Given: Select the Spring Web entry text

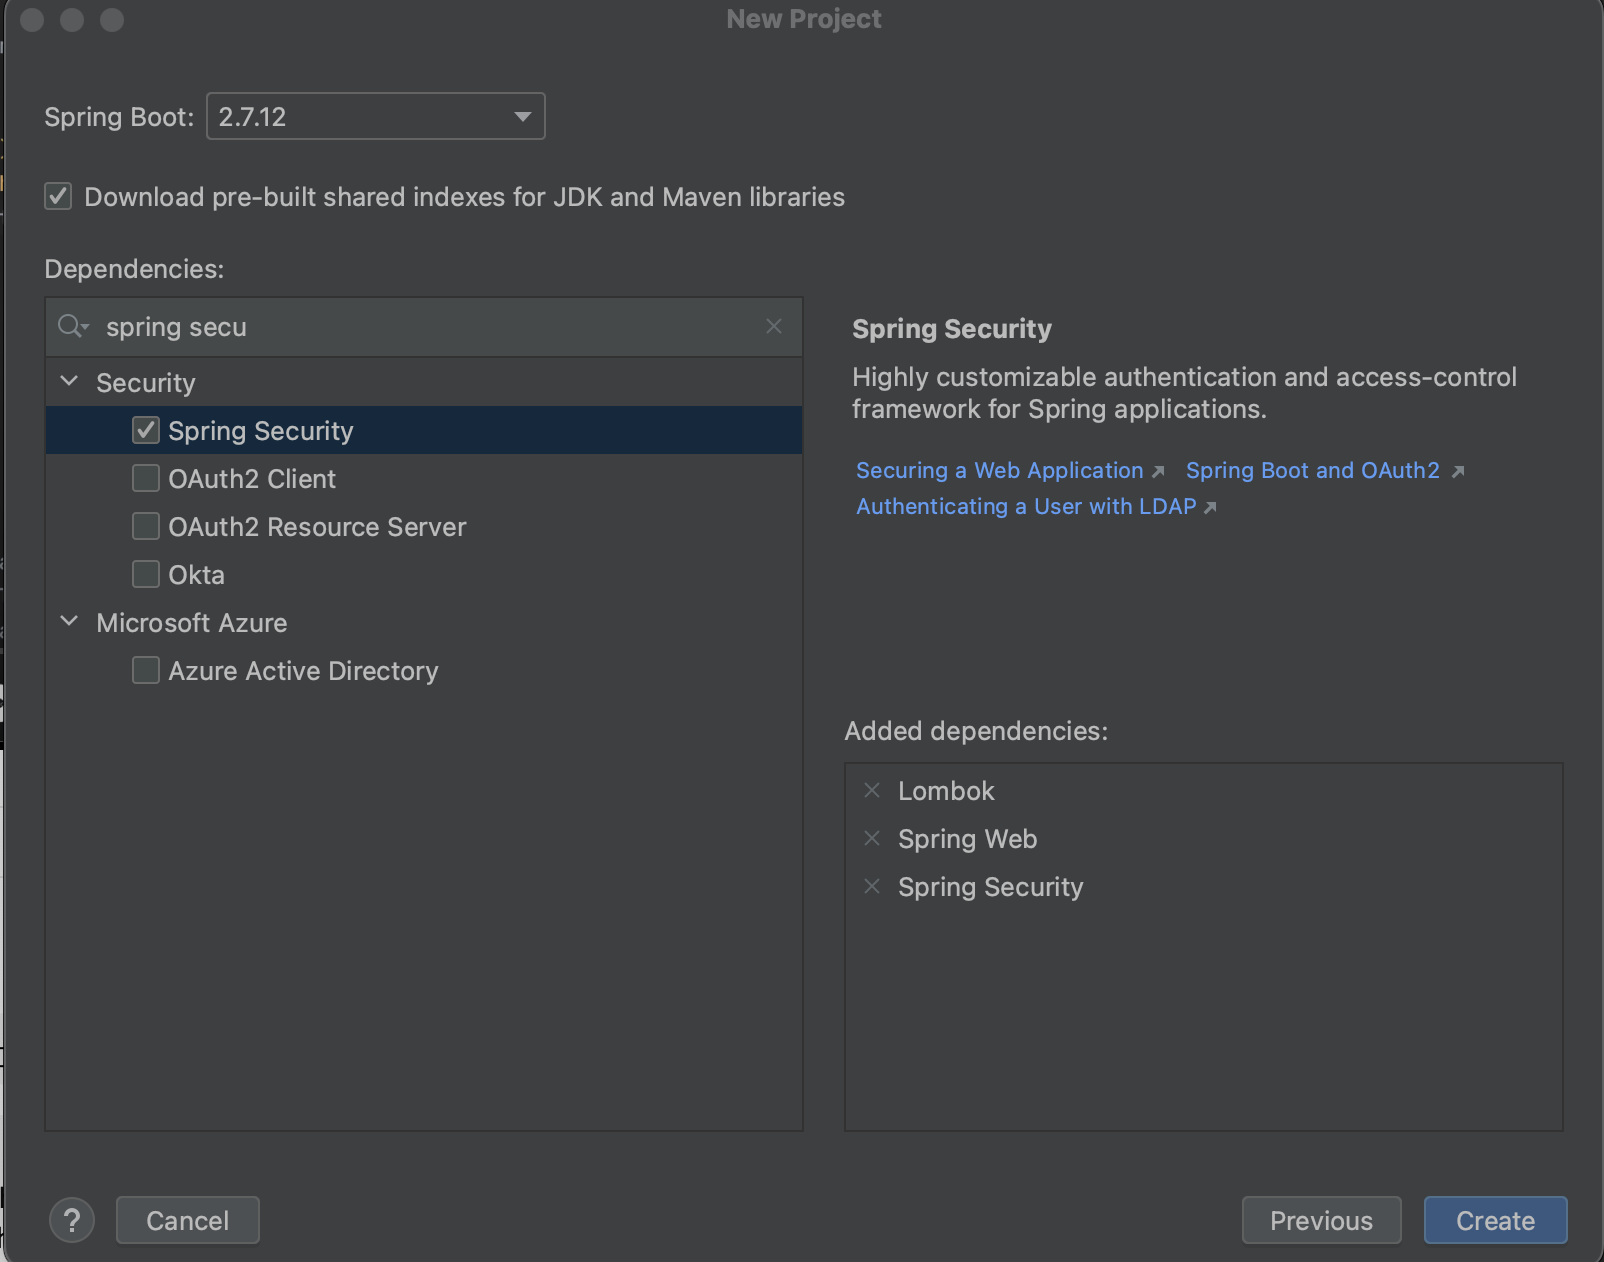Looking at the screenshot, I should click(x=967, y=839).
